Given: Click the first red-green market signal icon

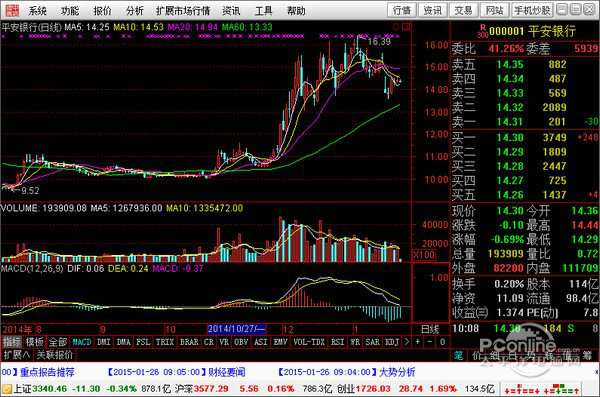Looking at the screenshot, I should pos(522,389).
